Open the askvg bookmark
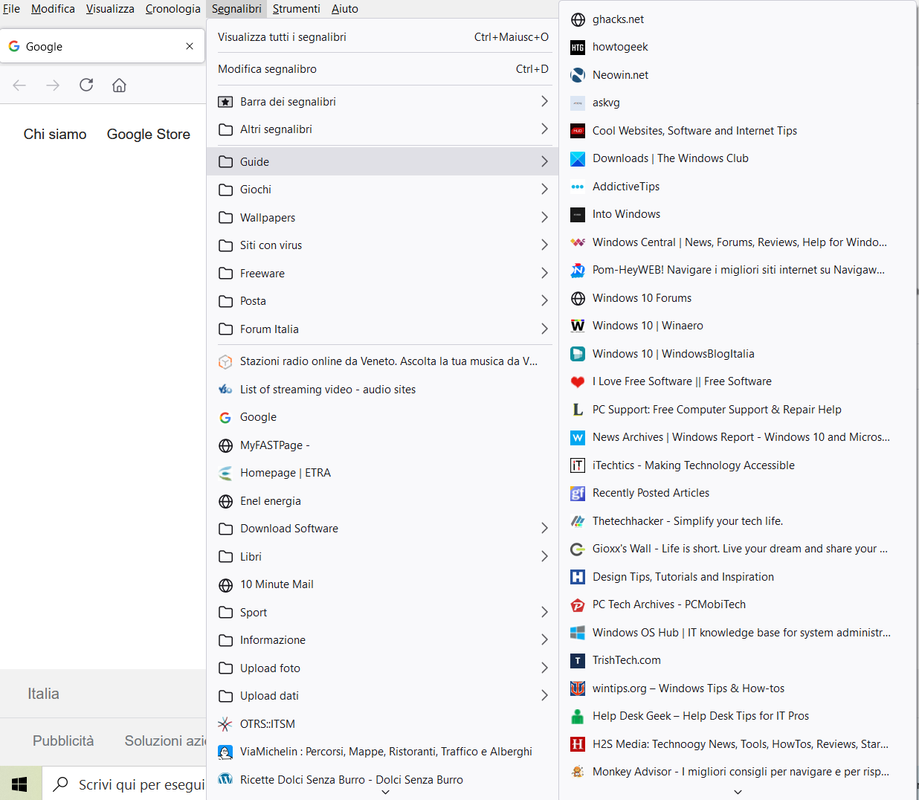919x800 pixels. [736, 103]
